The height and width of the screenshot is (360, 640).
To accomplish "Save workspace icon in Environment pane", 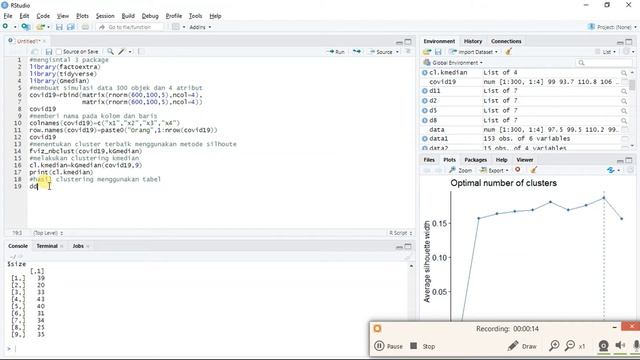I will coord(438,52).
